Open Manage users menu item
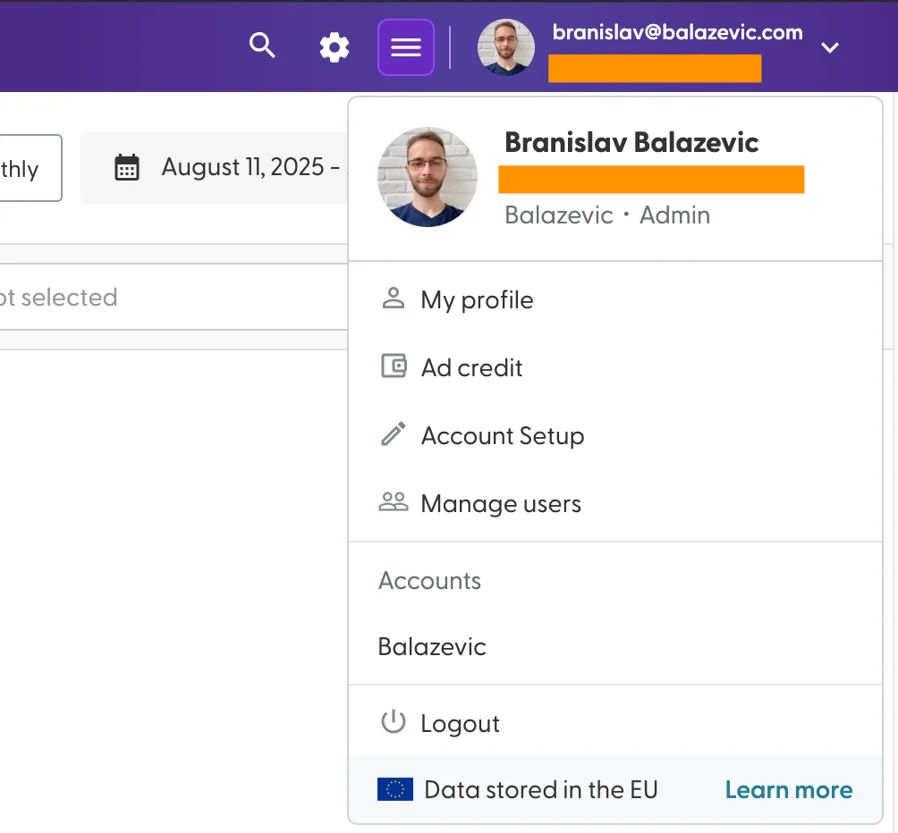 (615, 504)
